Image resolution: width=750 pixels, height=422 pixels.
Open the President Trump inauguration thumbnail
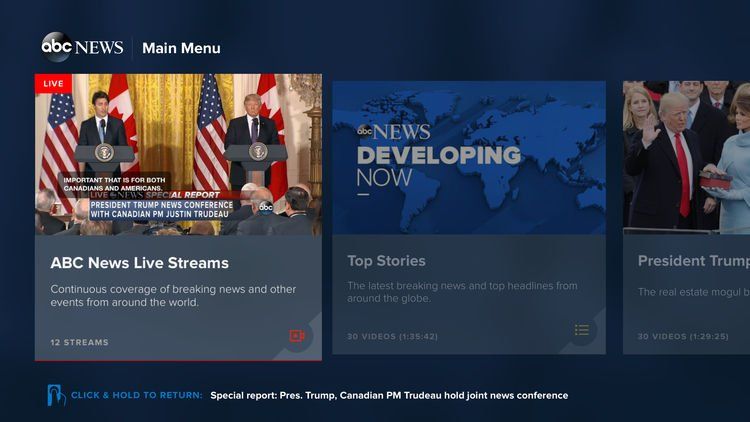tap(686, 157)
